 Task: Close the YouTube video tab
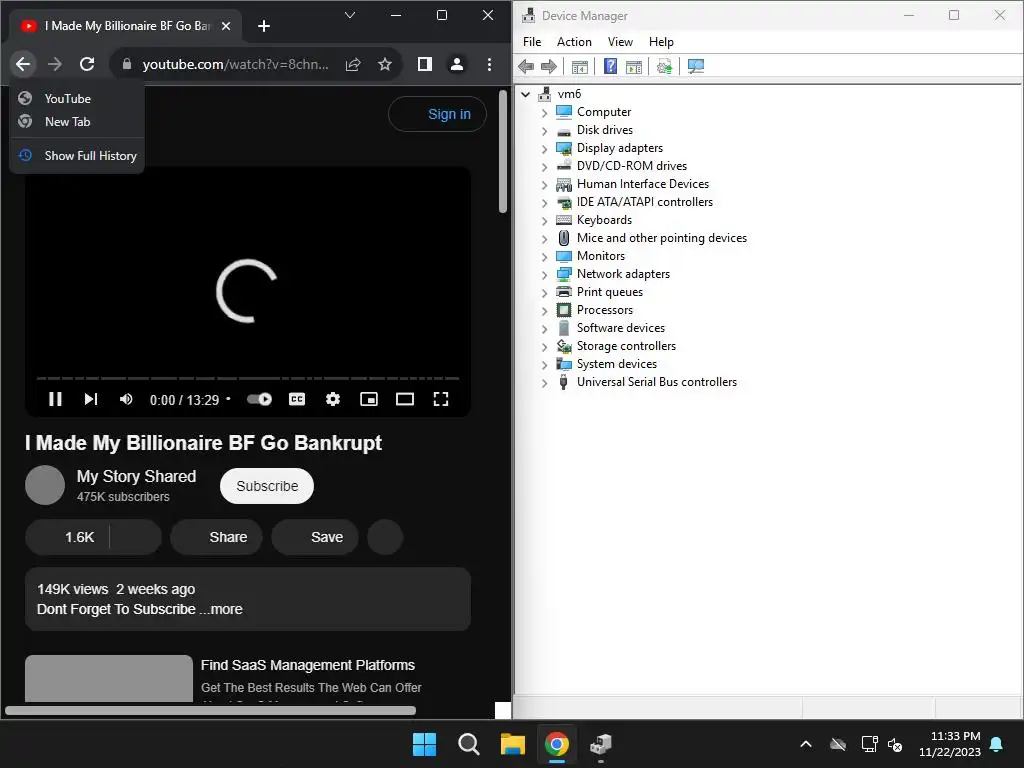(x=226, y=25)
